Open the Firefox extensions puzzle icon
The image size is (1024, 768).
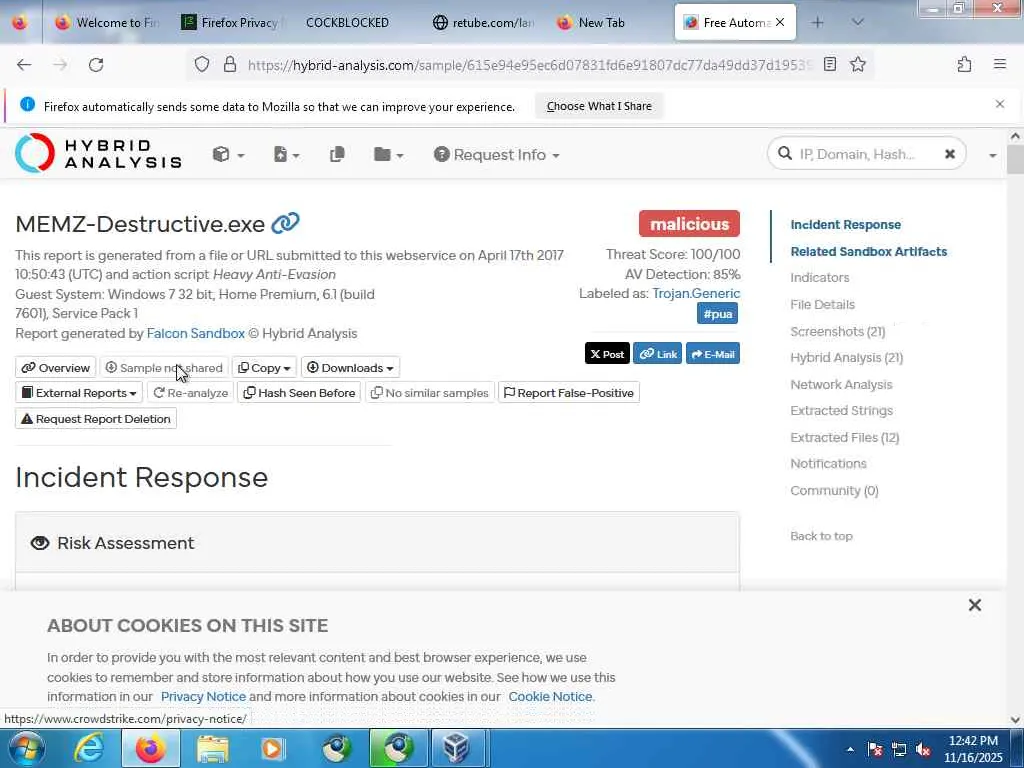pos(964,64)
